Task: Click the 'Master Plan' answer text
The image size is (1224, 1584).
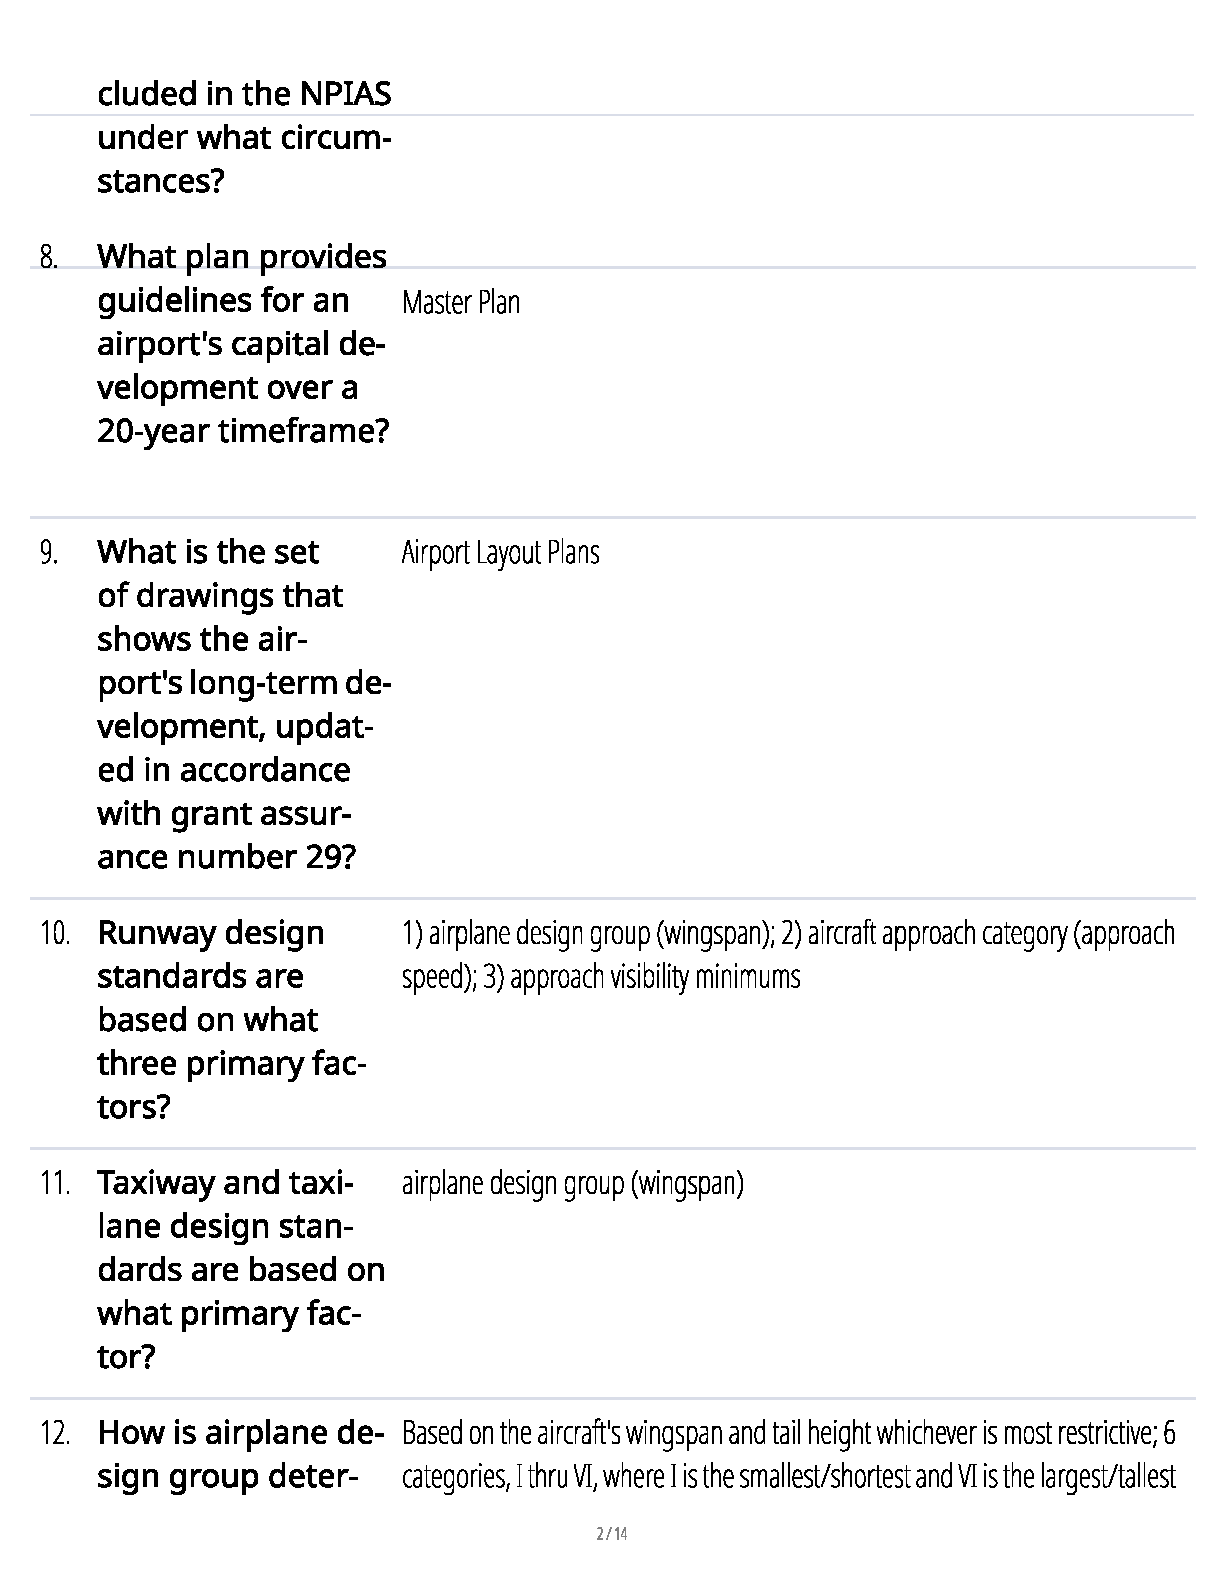Action: click(461, 302)
